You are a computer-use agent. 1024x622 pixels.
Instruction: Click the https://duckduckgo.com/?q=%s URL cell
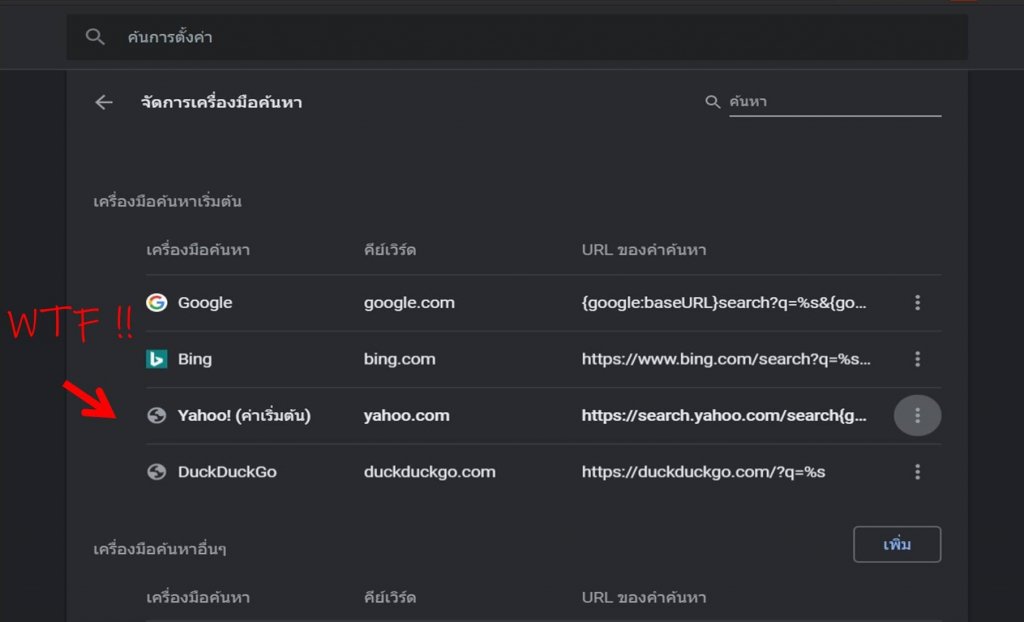point(703,472)
